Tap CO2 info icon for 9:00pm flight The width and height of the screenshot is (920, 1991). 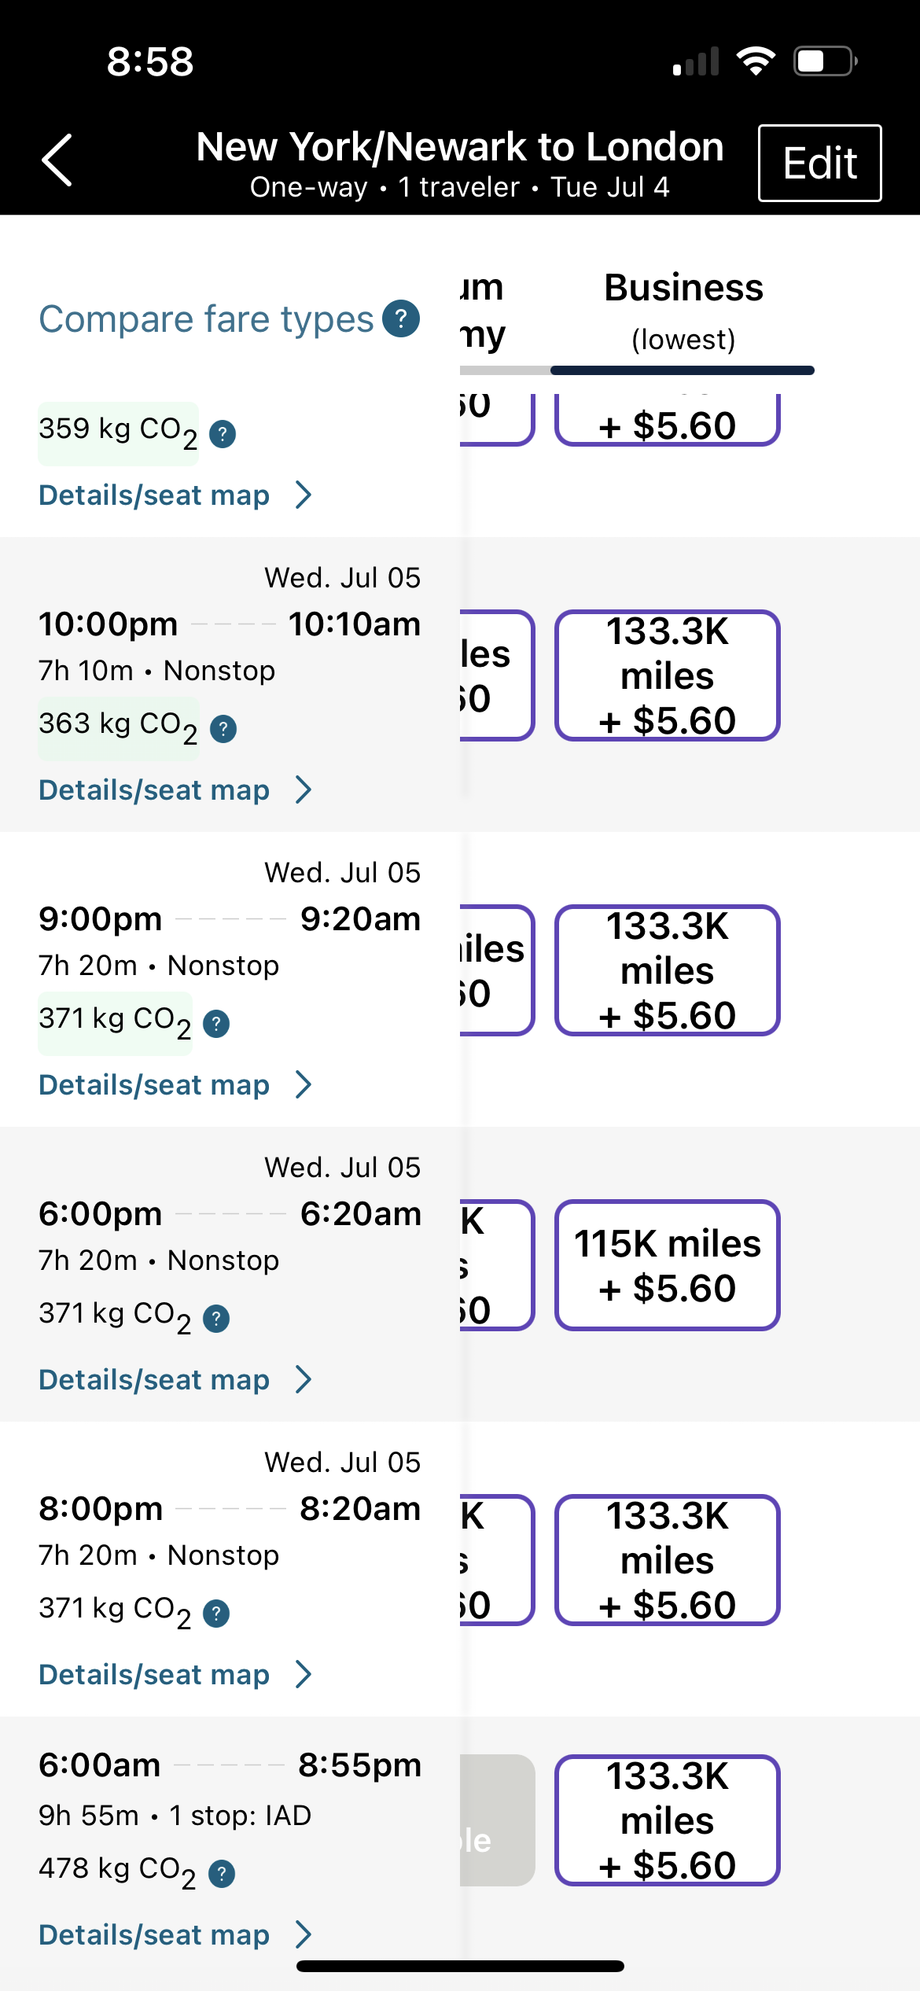[216, 1023]
